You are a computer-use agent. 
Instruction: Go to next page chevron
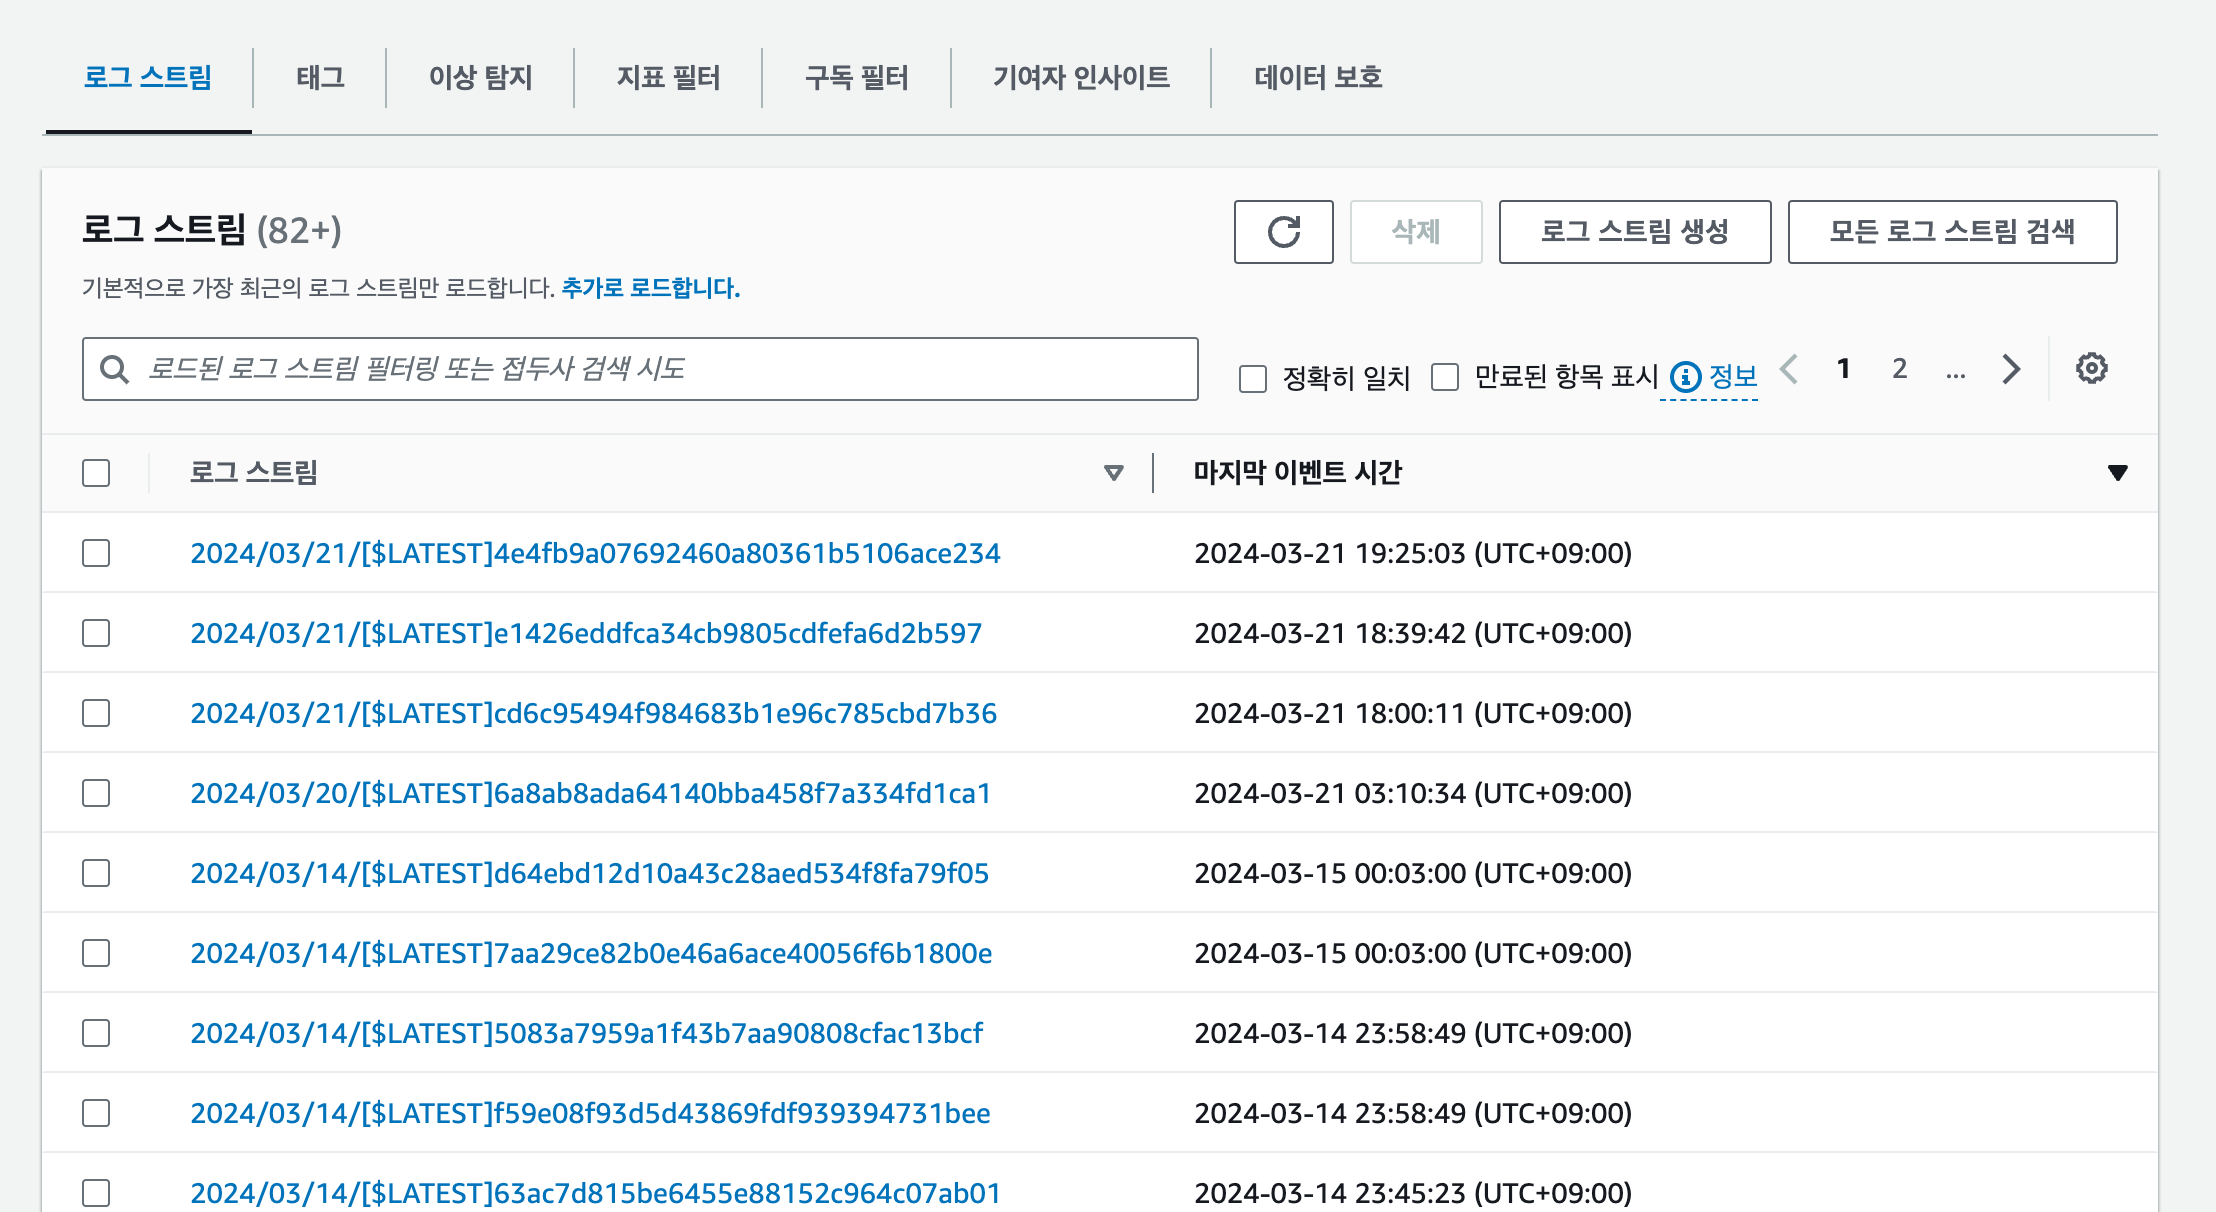coord(2011,369)
